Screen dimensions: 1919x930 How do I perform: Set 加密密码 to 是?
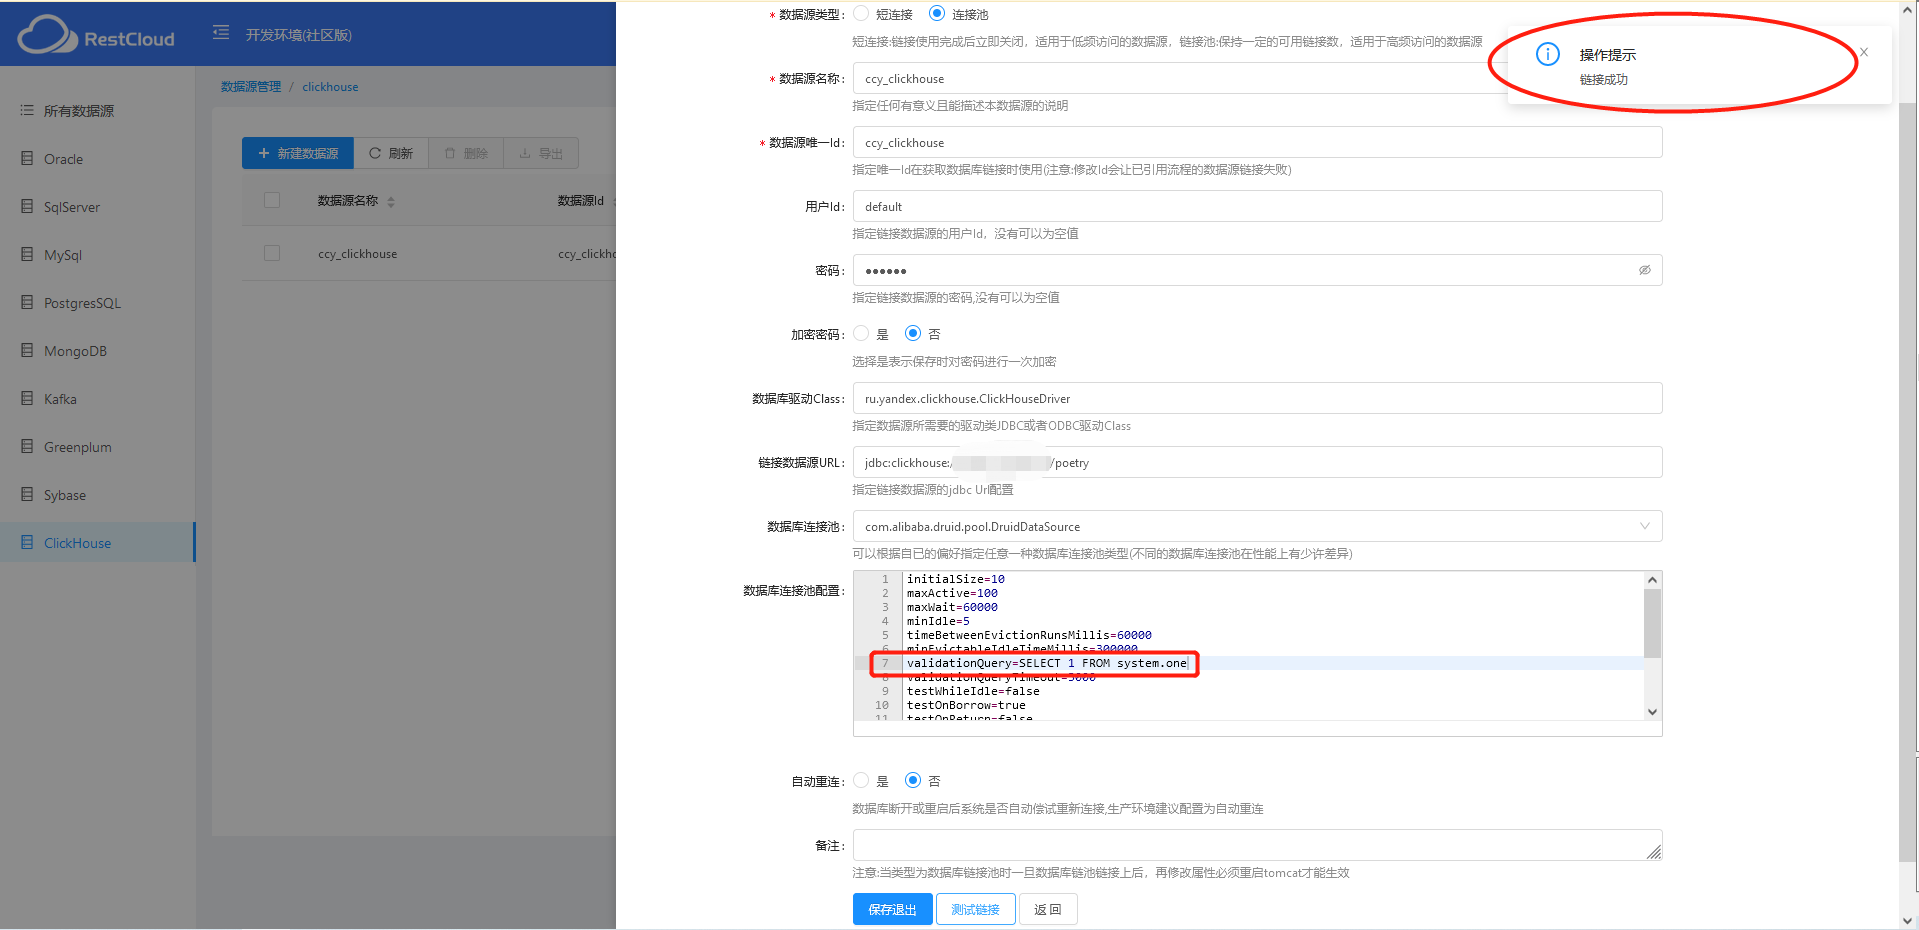coord(861,333)
